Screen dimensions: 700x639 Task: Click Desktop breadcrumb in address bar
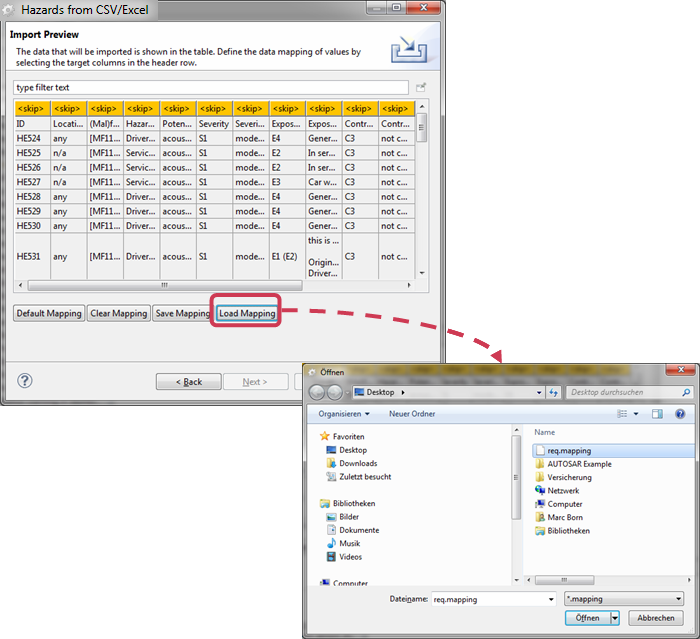pyautogui.click(x=380, y=392)
